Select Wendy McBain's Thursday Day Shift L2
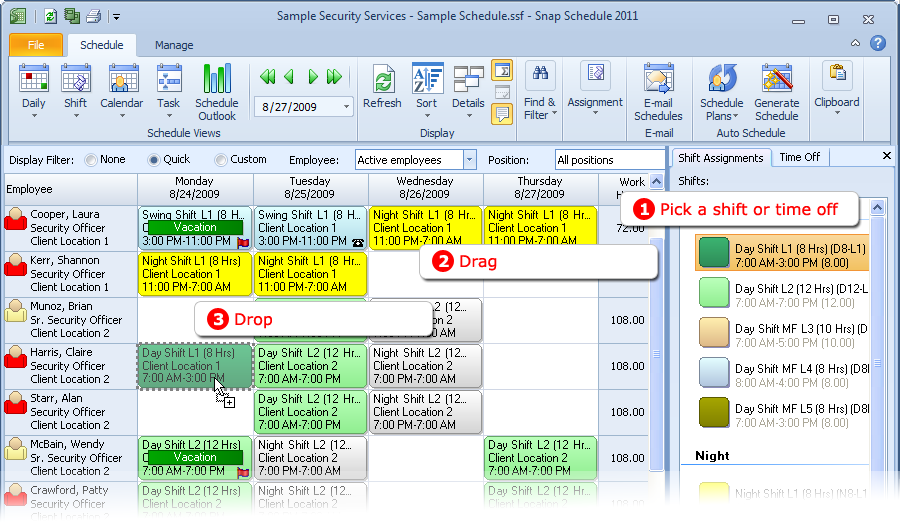 [x=540, y=458]
